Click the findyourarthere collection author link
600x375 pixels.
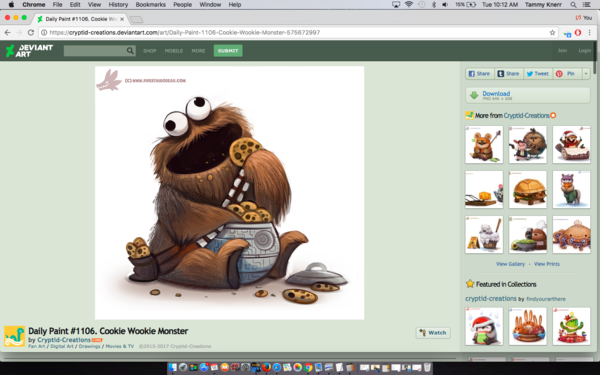click(546, 299)
